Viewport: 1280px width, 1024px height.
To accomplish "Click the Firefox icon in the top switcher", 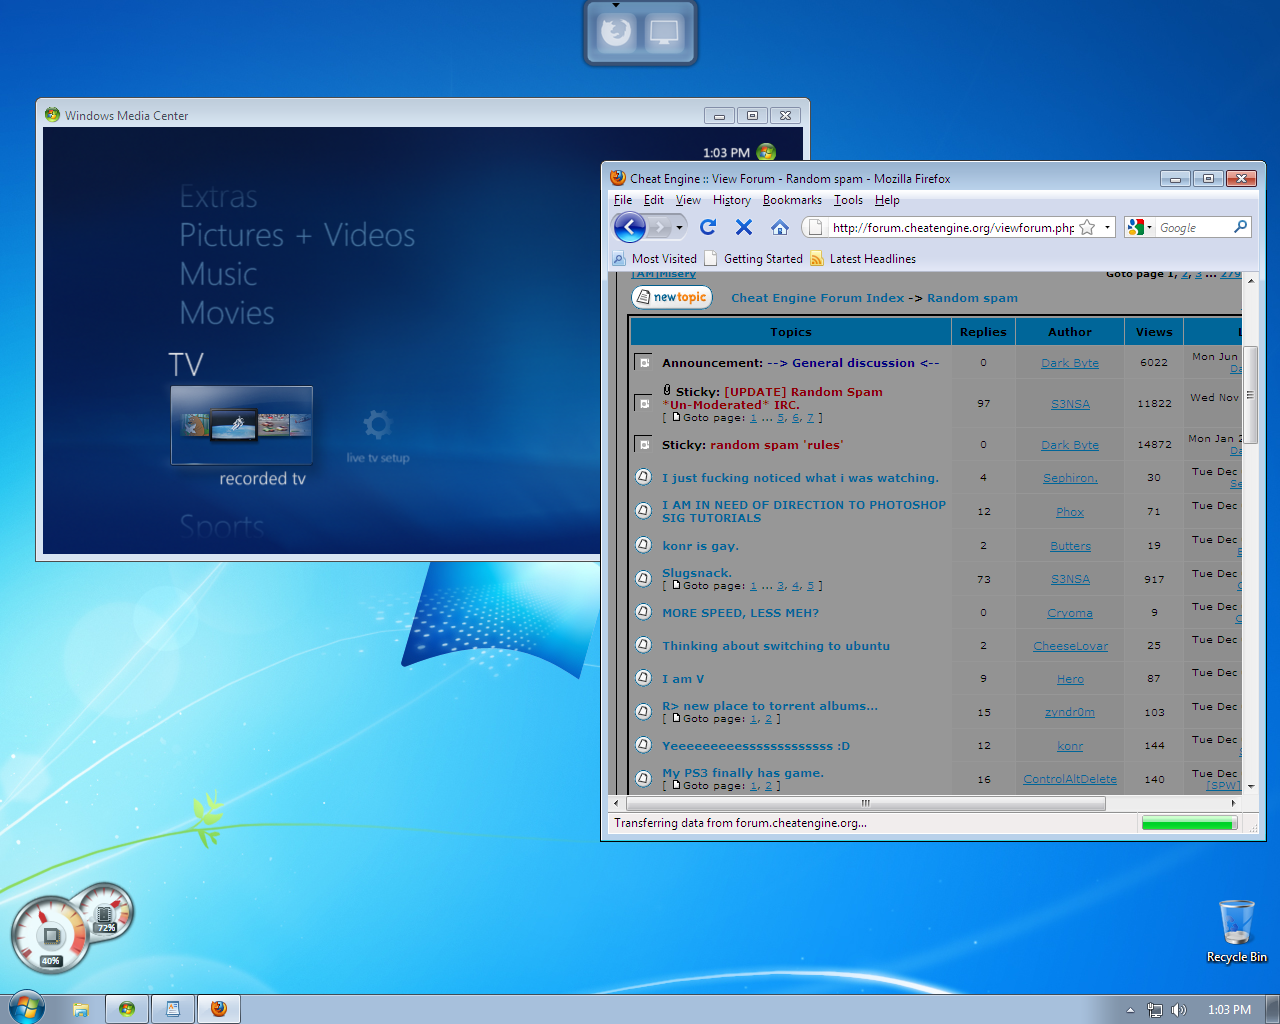I will click(x=616, y=33).
